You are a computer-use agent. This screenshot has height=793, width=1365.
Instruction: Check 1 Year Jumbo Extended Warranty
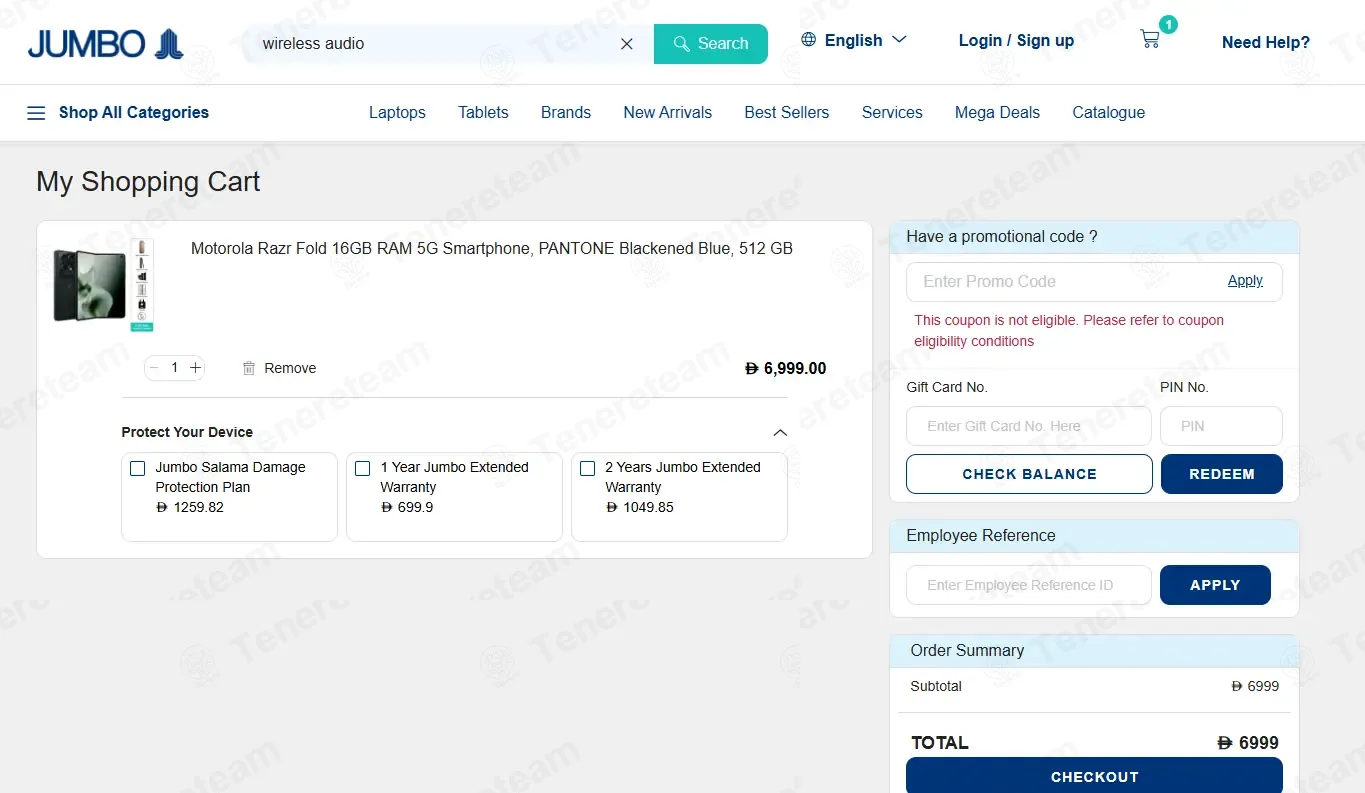tap(363, 468)
